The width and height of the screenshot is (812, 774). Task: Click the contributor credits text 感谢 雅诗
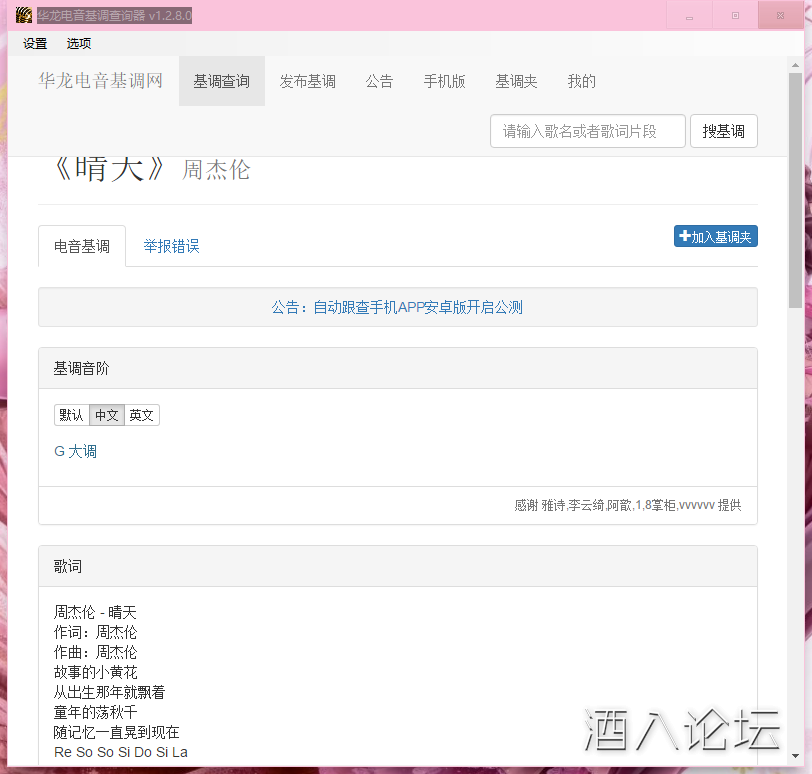[x=627, y=505]
